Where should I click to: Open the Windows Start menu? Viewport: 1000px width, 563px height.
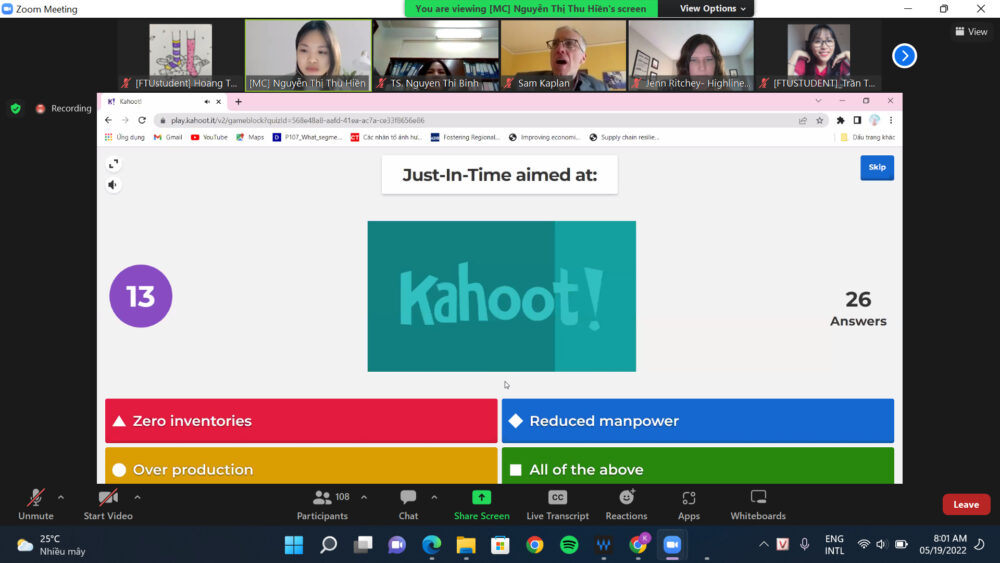[x=294, y=545]
